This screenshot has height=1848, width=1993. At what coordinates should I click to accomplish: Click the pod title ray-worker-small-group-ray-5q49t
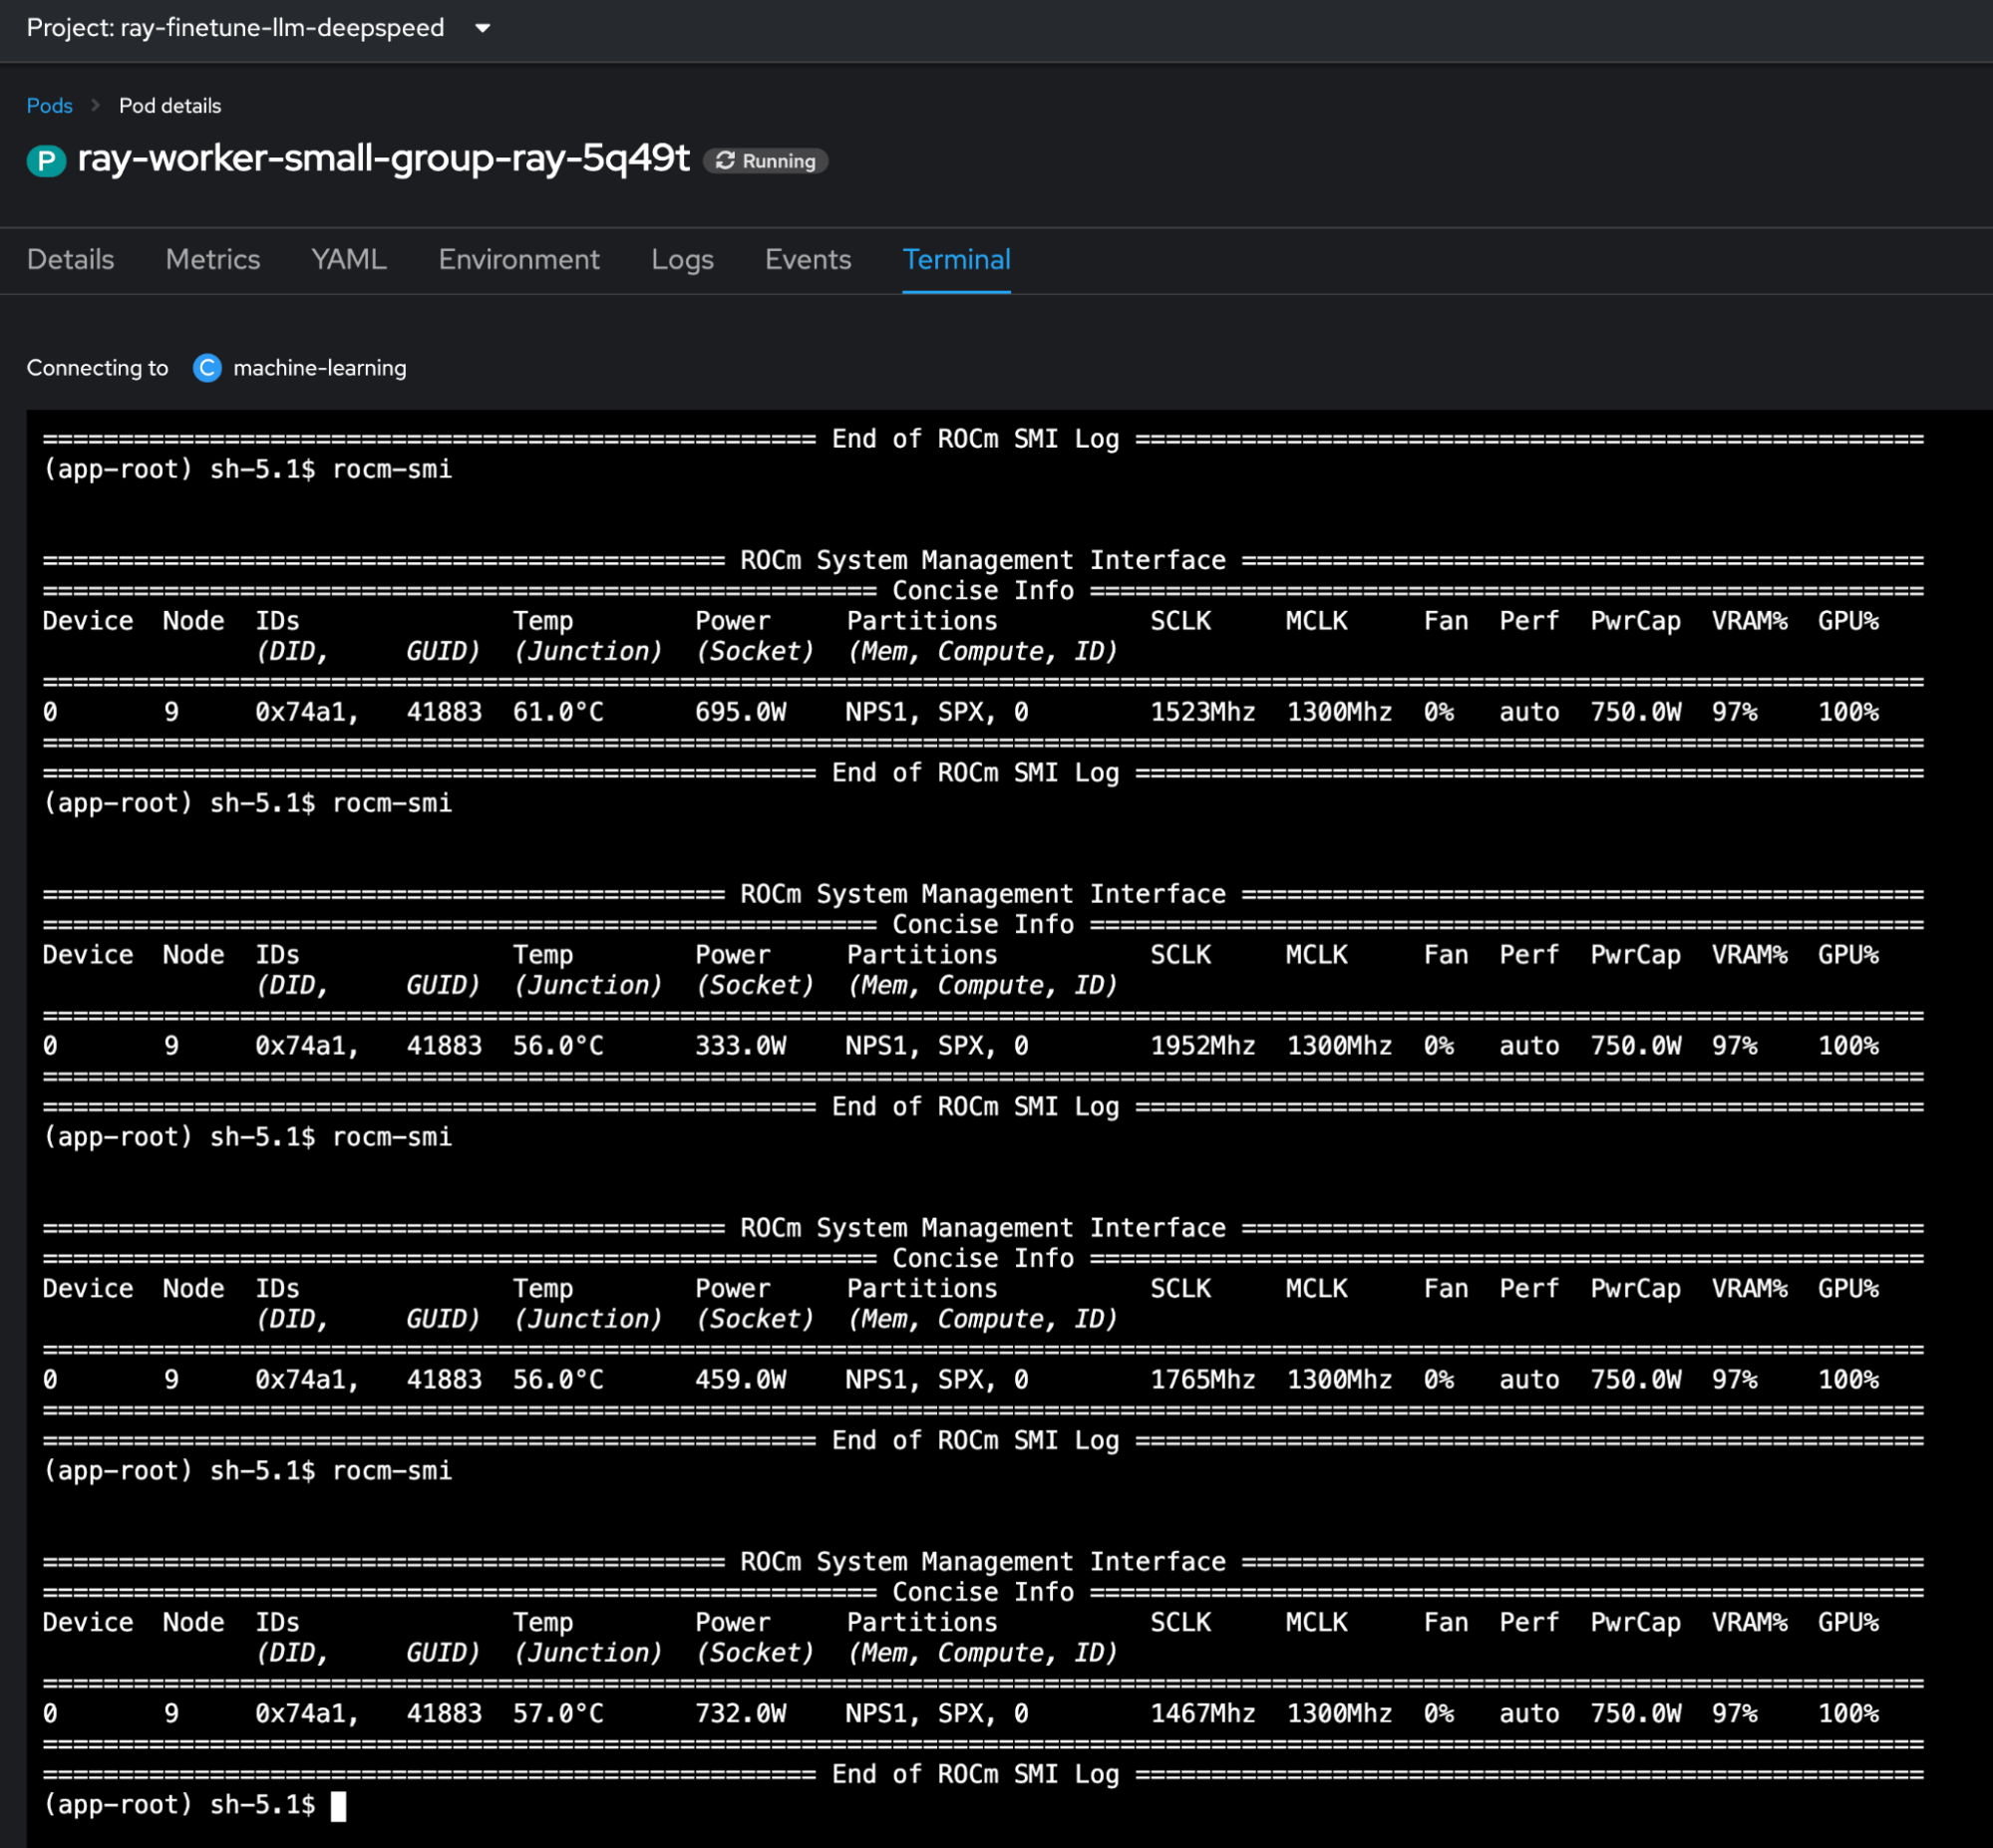click(383, 158)
